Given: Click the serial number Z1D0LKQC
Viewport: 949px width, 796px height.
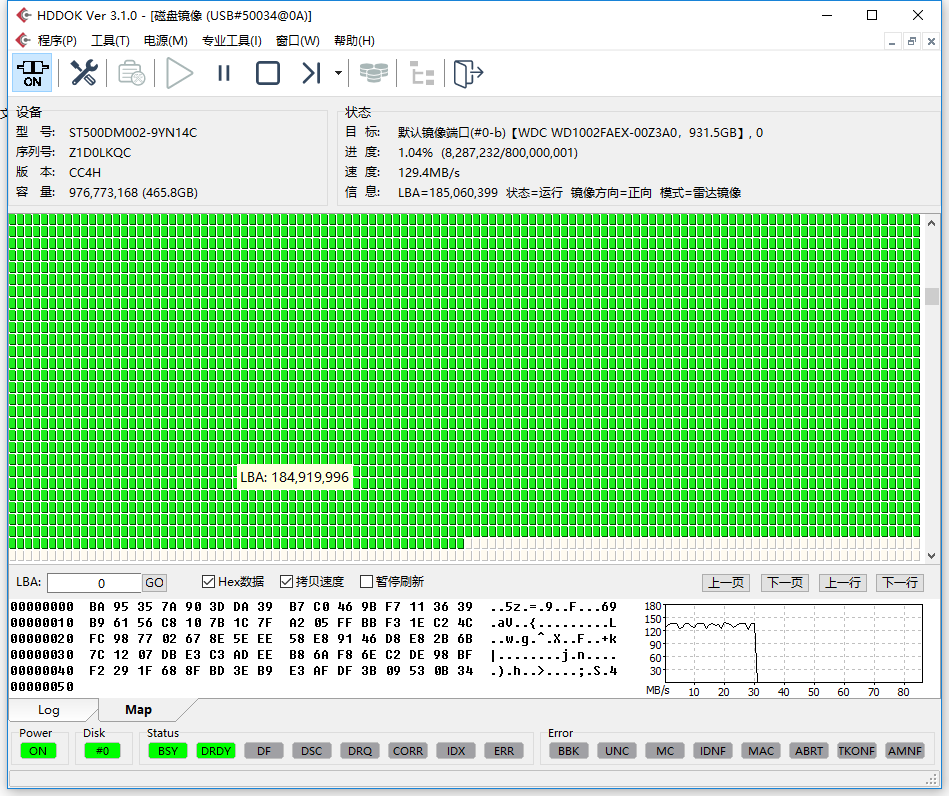Looking at the screenshot, I should pyautogui.click(x=100, y=153).
